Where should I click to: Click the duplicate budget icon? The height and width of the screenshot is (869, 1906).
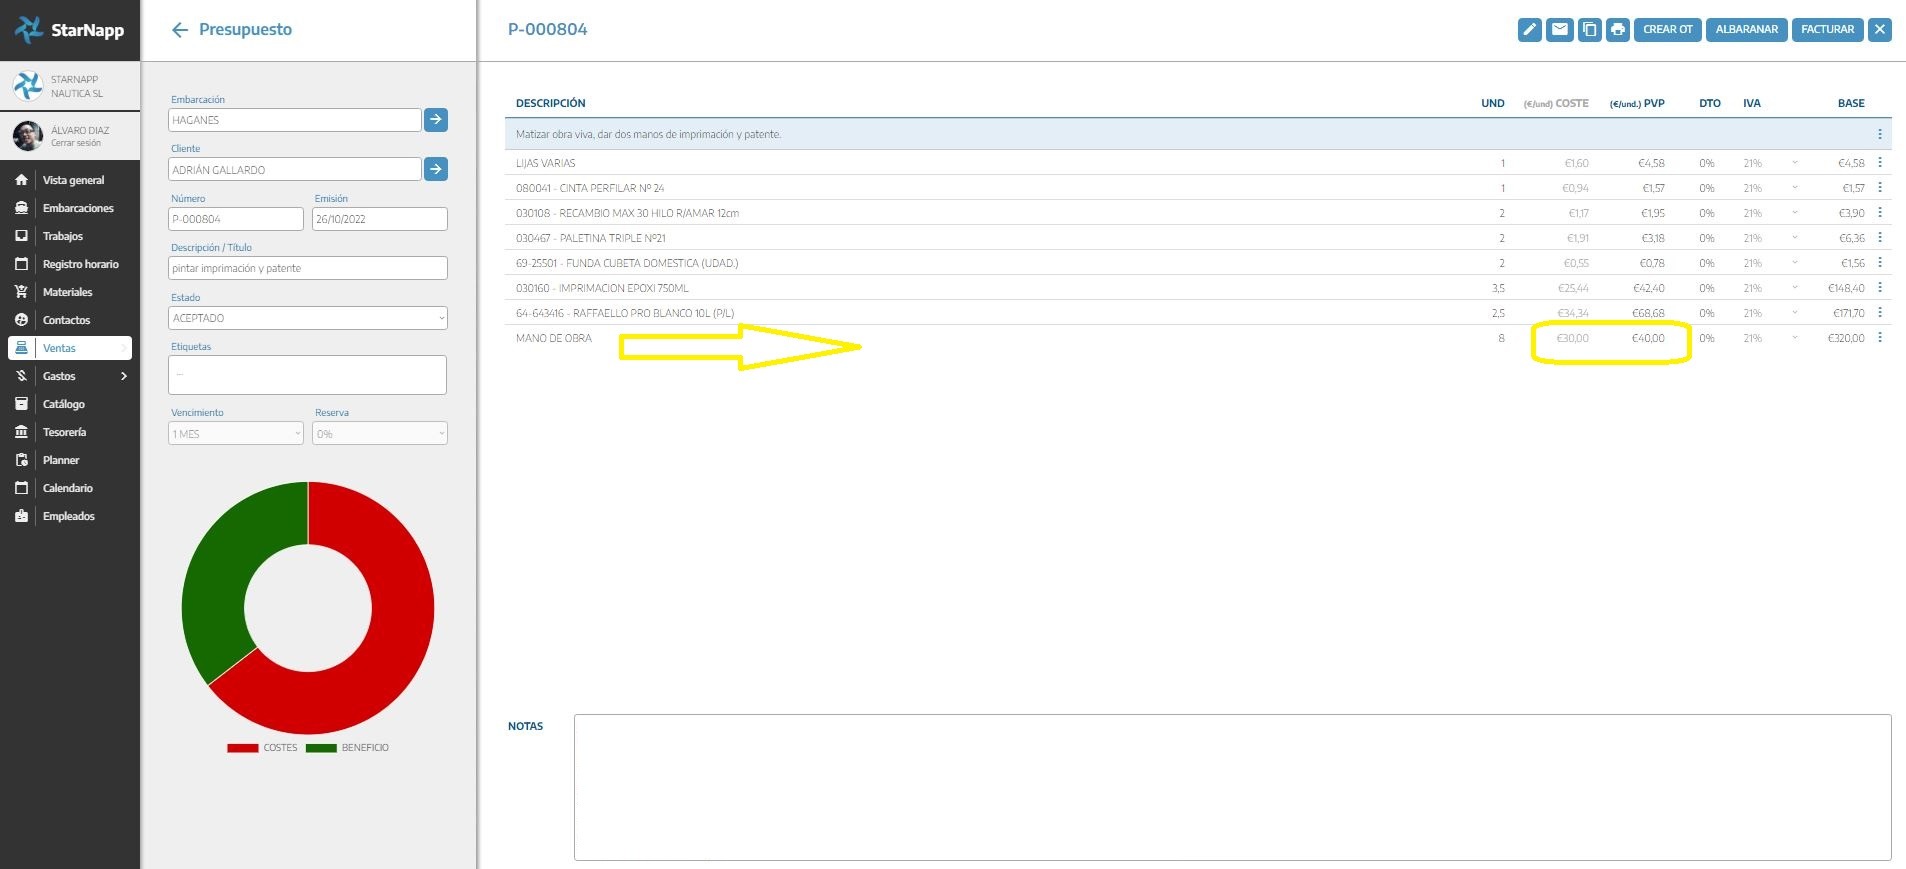[x=1589, y=30]
